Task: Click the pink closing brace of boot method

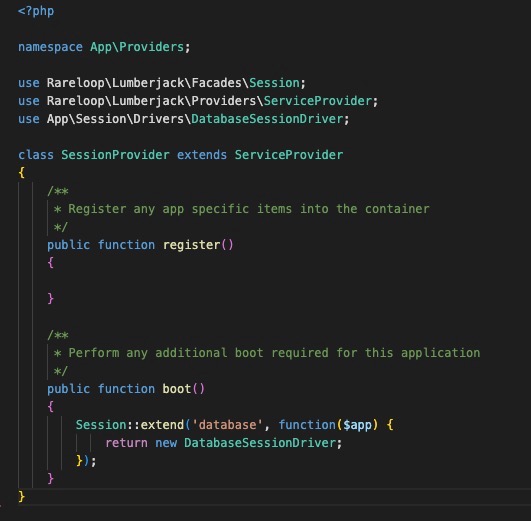Action: pyautogui.click(x=50, y=479)
